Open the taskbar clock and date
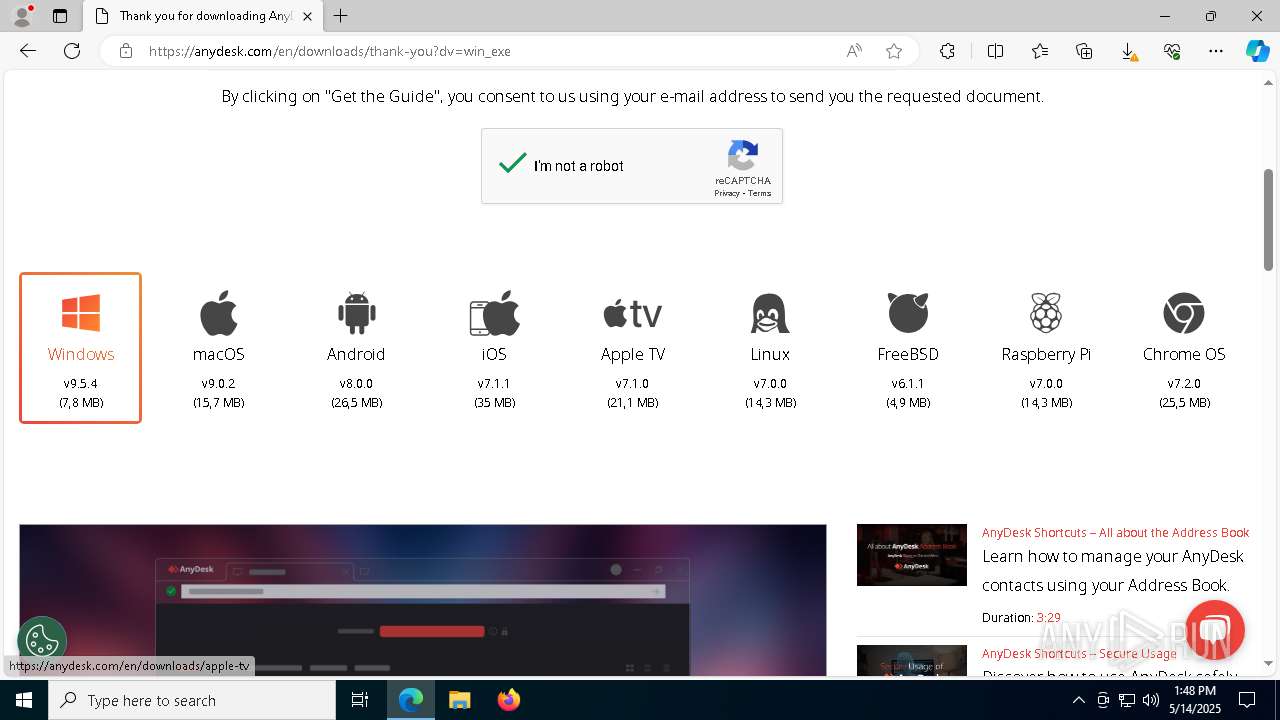1280x720 pixels. 1195,700
